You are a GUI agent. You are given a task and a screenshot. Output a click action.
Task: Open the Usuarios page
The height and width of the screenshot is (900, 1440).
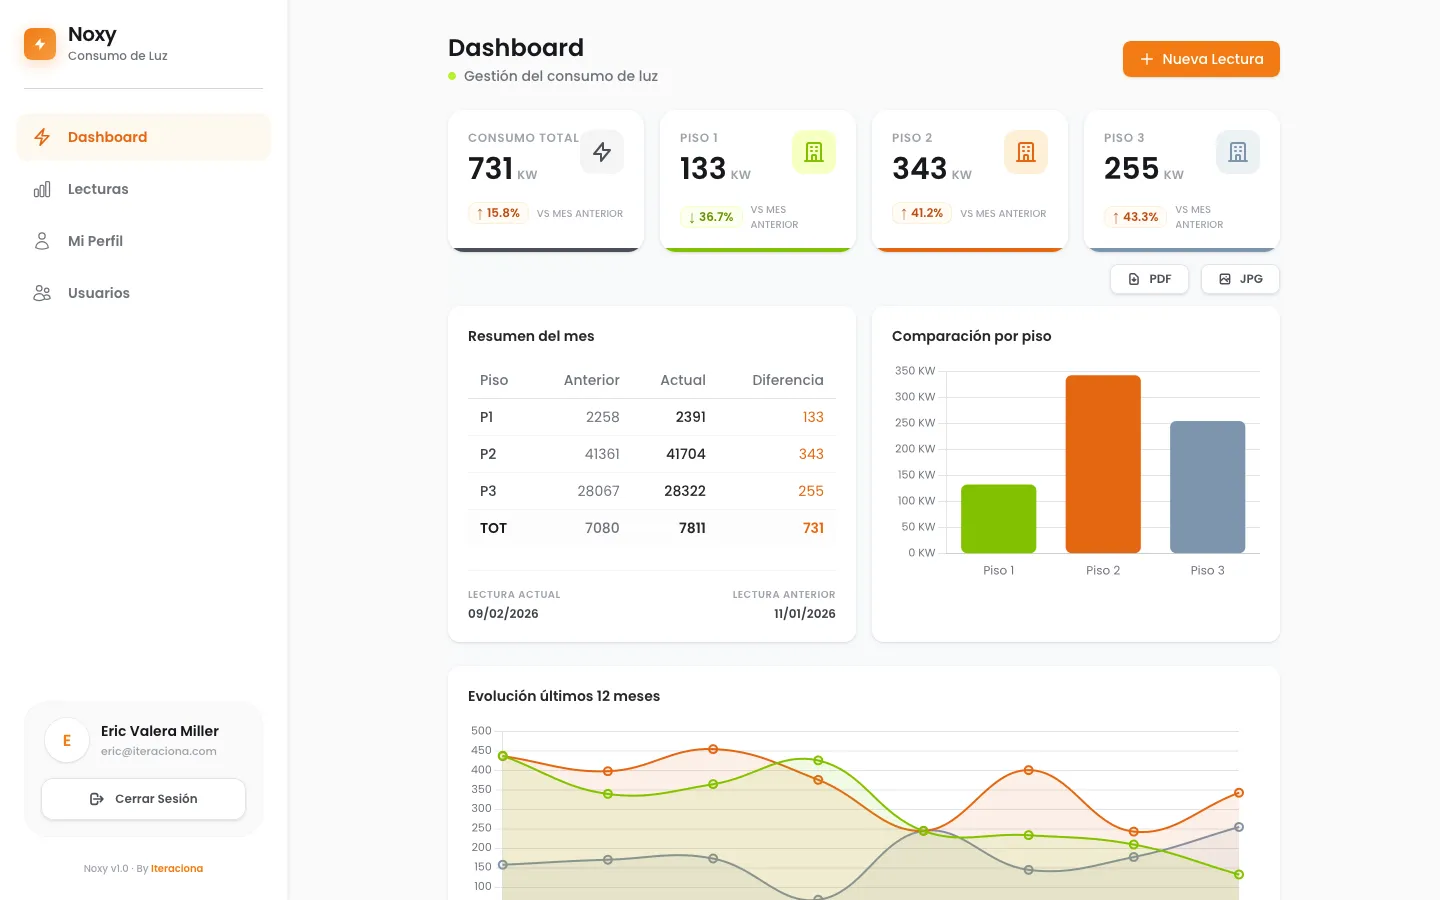(99, 293)
